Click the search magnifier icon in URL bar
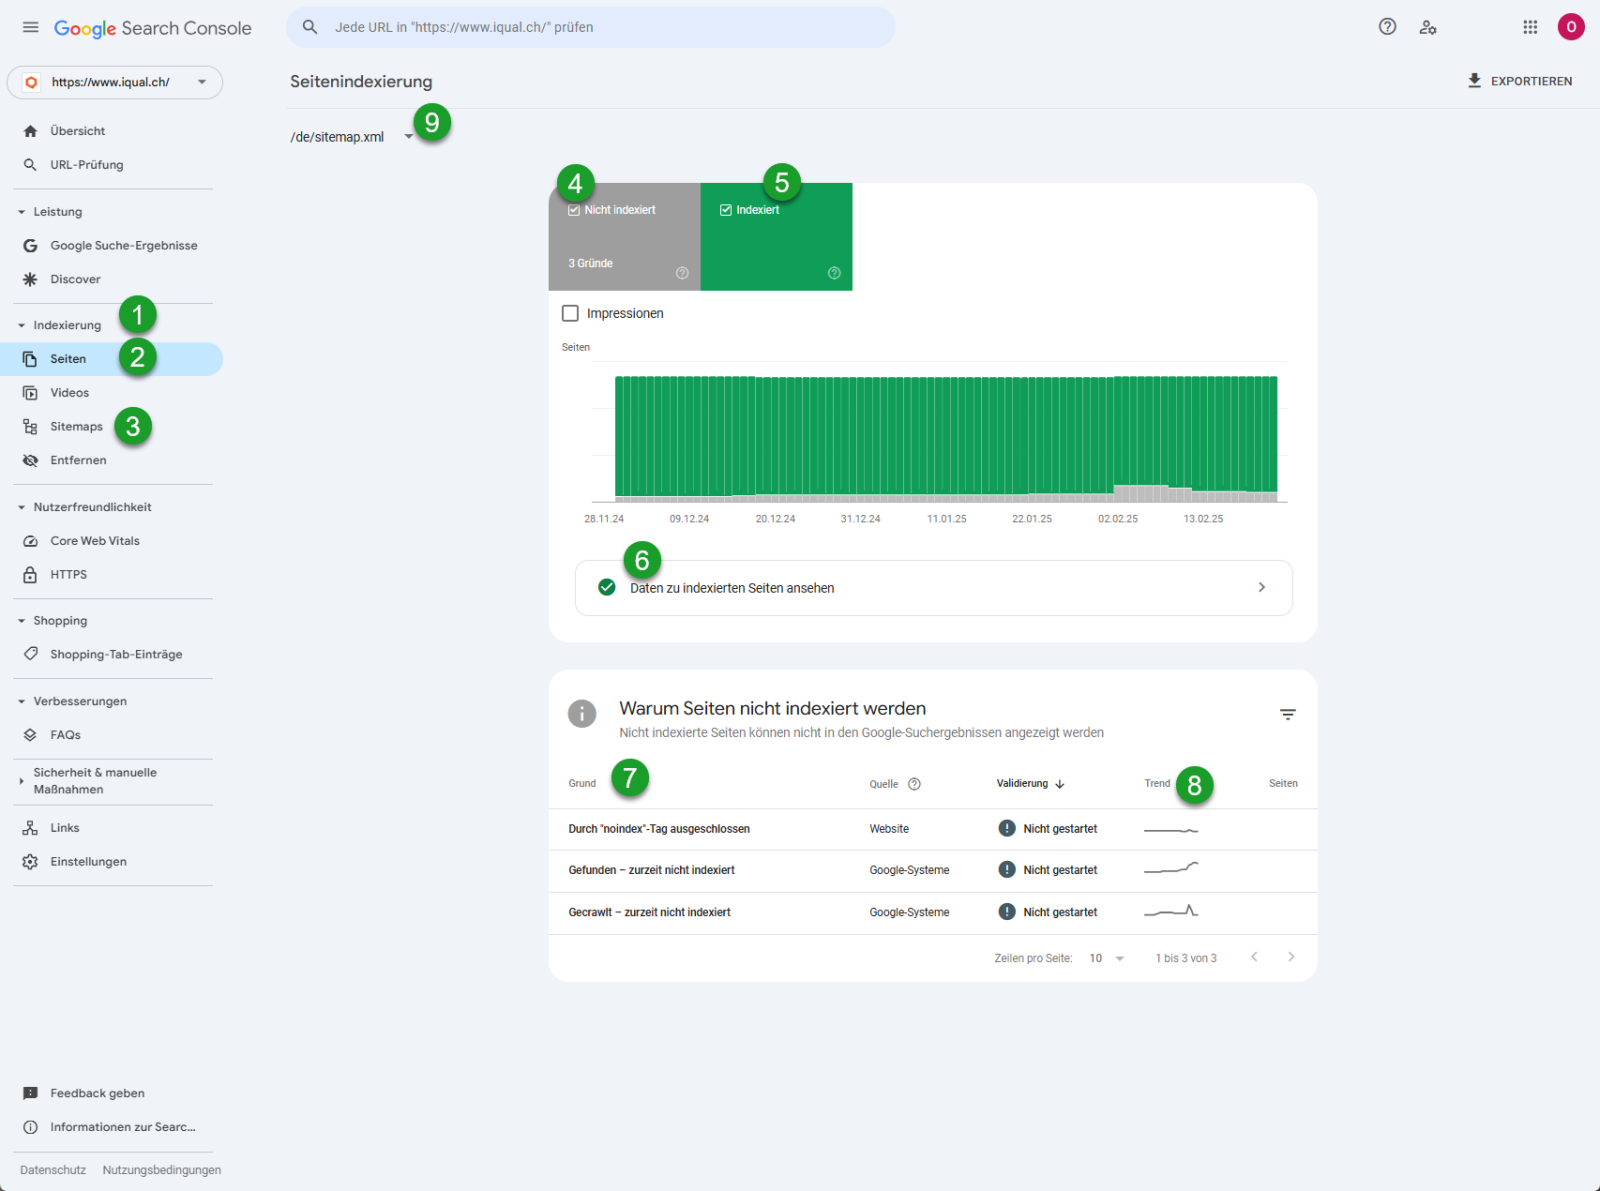The height and width of the screenshot is (1191, 1600). 310,27
